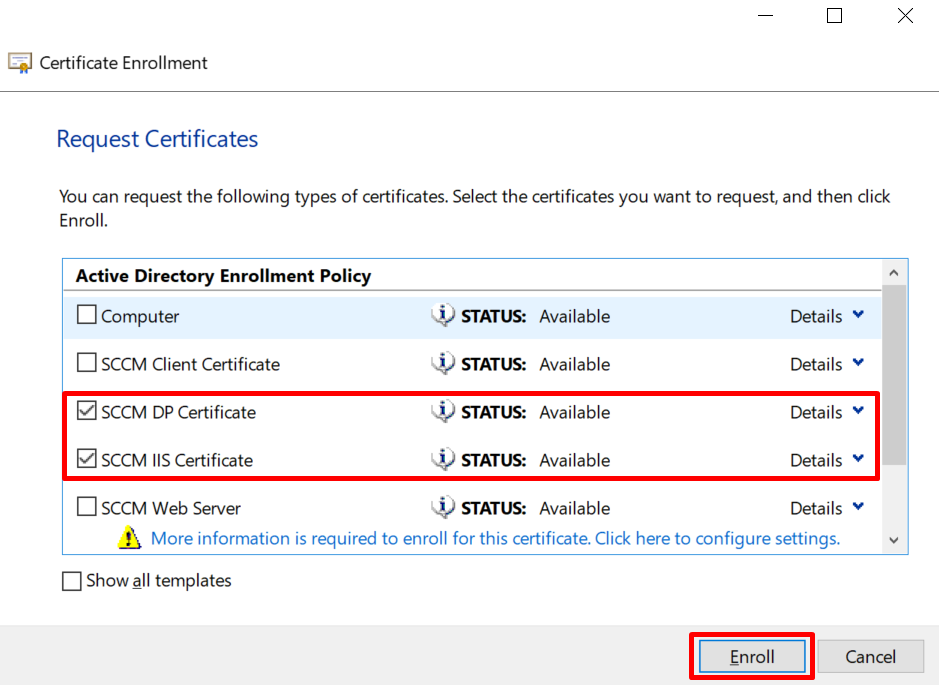Check the Computer certificate checkbox
The width and height of the screenshot is (939, 685).
(87, 314)
